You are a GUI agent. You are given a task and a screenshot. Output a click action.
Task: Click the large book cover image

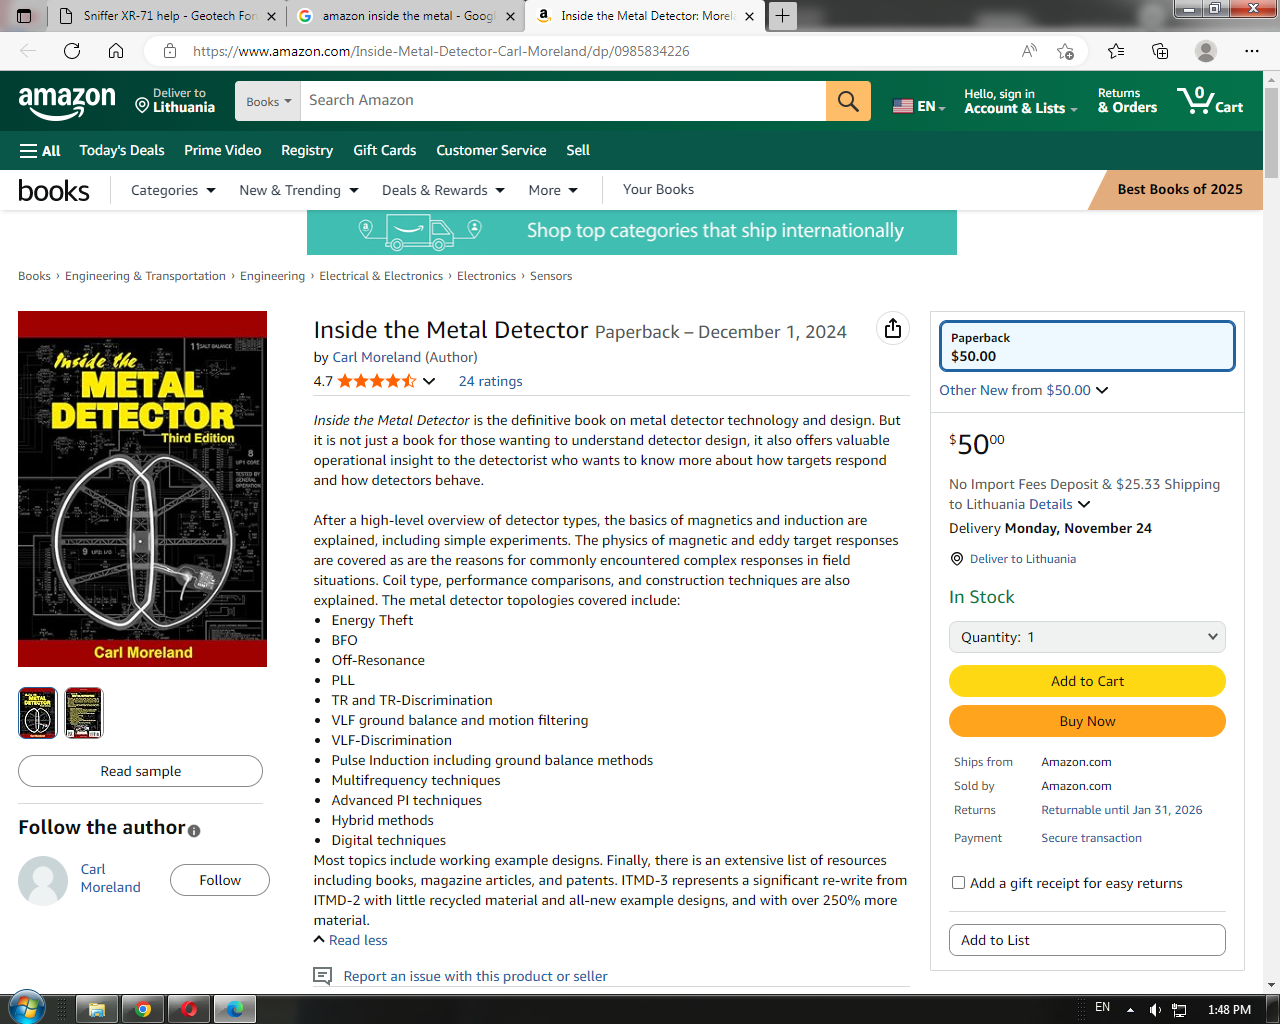pos(142,489)
